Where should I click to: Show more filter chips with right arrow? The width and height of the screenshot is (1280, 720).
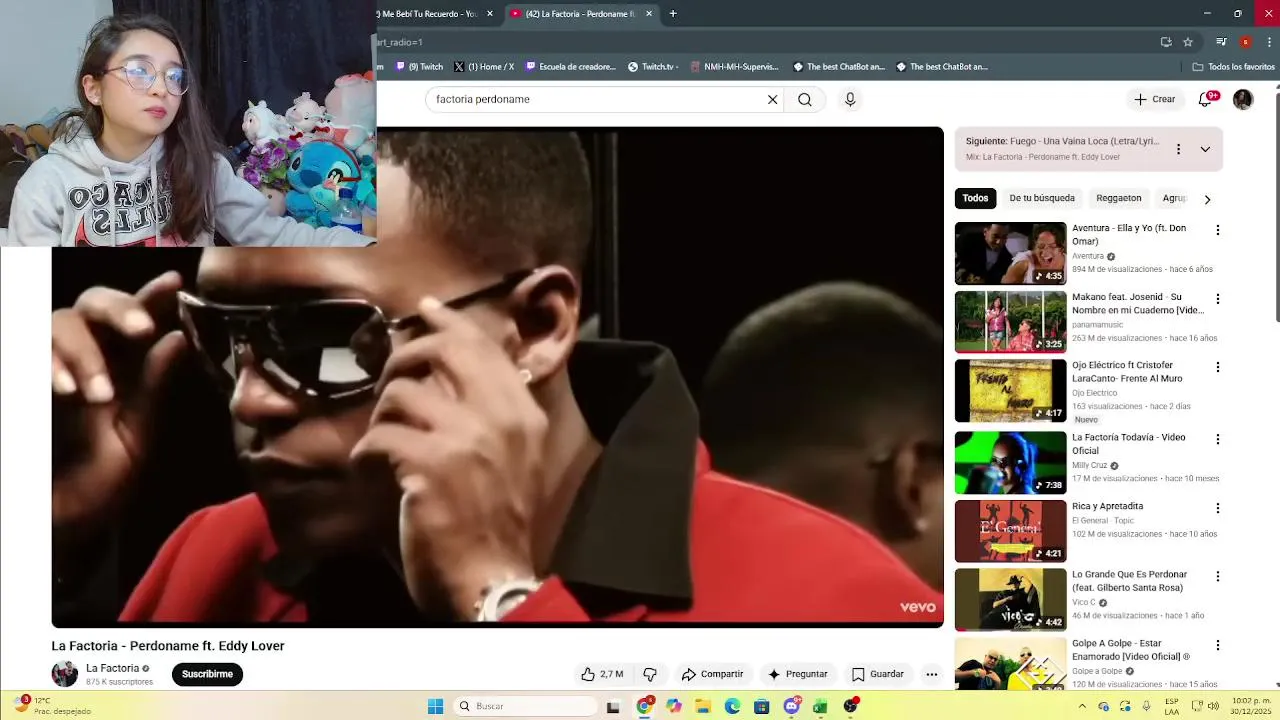tap(1207, 199)
